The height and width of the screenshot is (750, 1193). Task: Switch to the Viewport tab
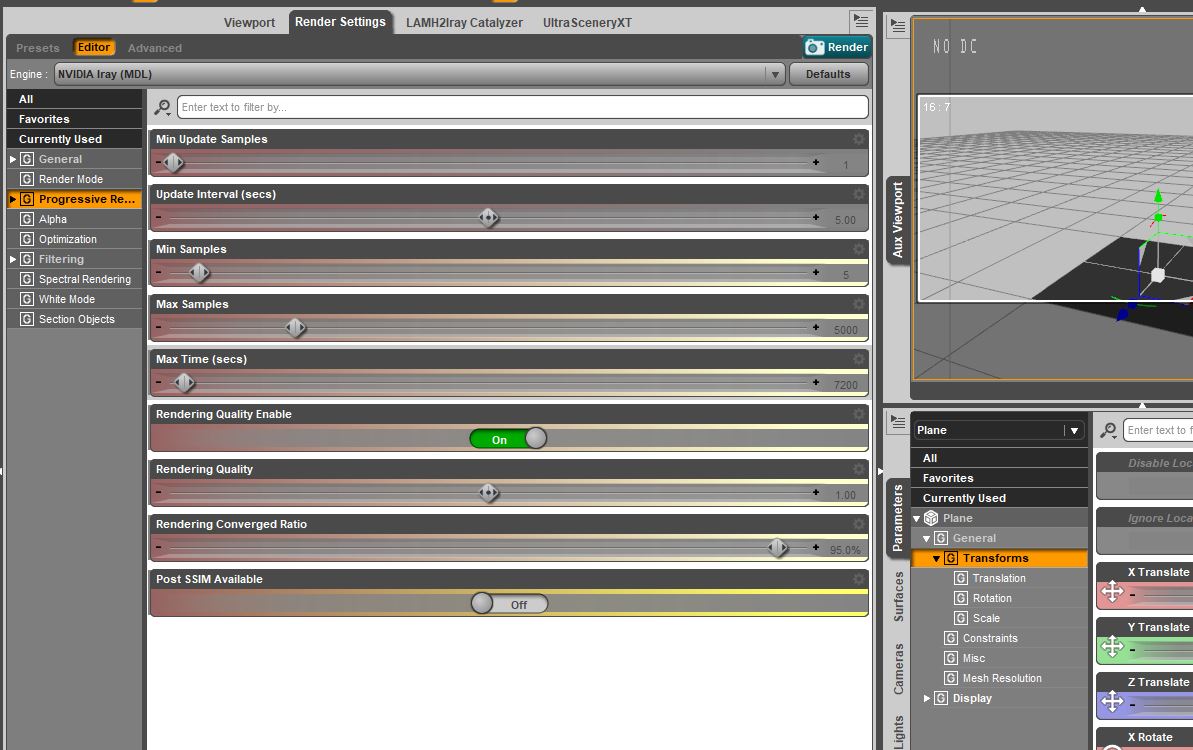[x=250, y=23]
